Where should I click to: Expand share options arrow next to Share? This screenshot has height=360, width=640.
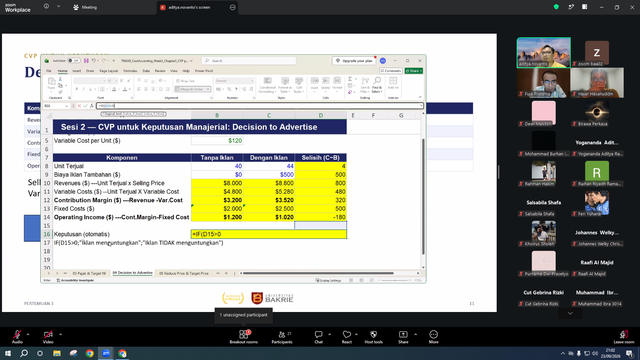(416, 334)
